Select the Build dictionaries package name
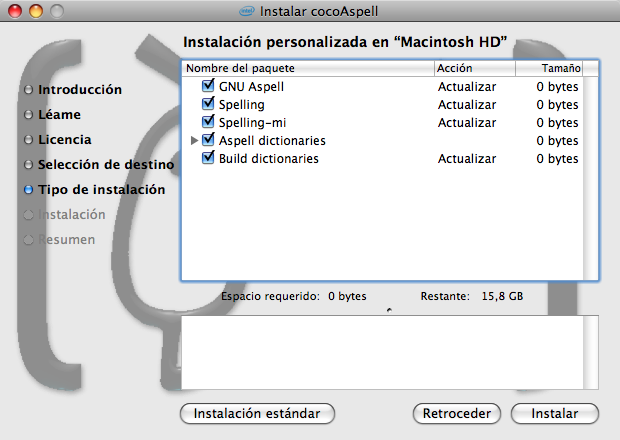 click(269, 159)
